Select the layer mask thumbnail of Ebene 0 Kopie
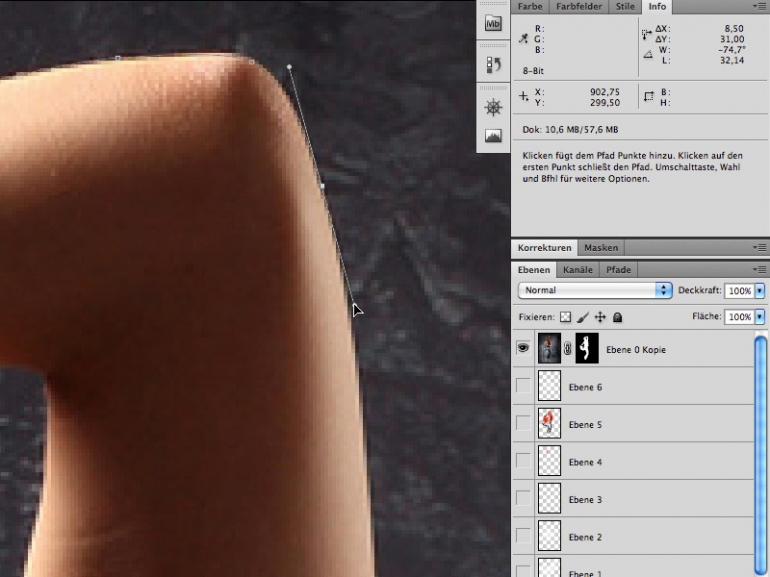 [587, 348]
